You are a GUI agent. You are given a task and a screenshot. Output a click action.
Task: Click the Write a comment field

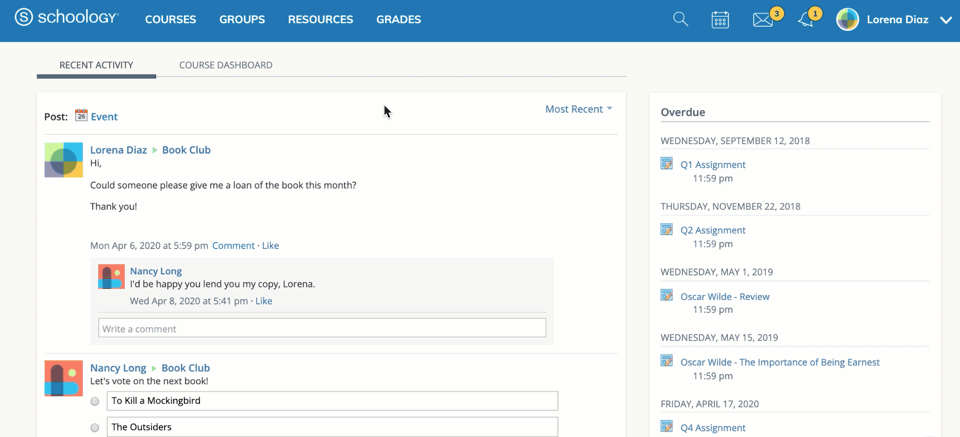(322, 328)
